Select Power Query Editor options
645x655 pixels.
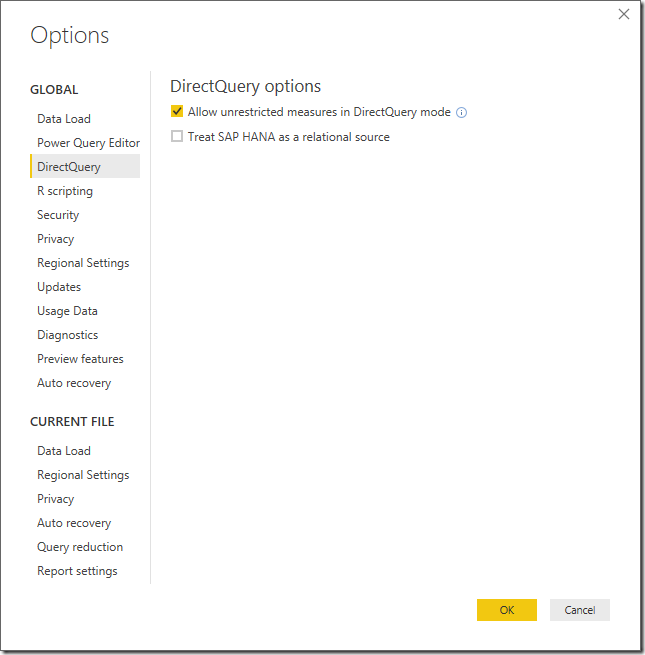click(88, 143)
